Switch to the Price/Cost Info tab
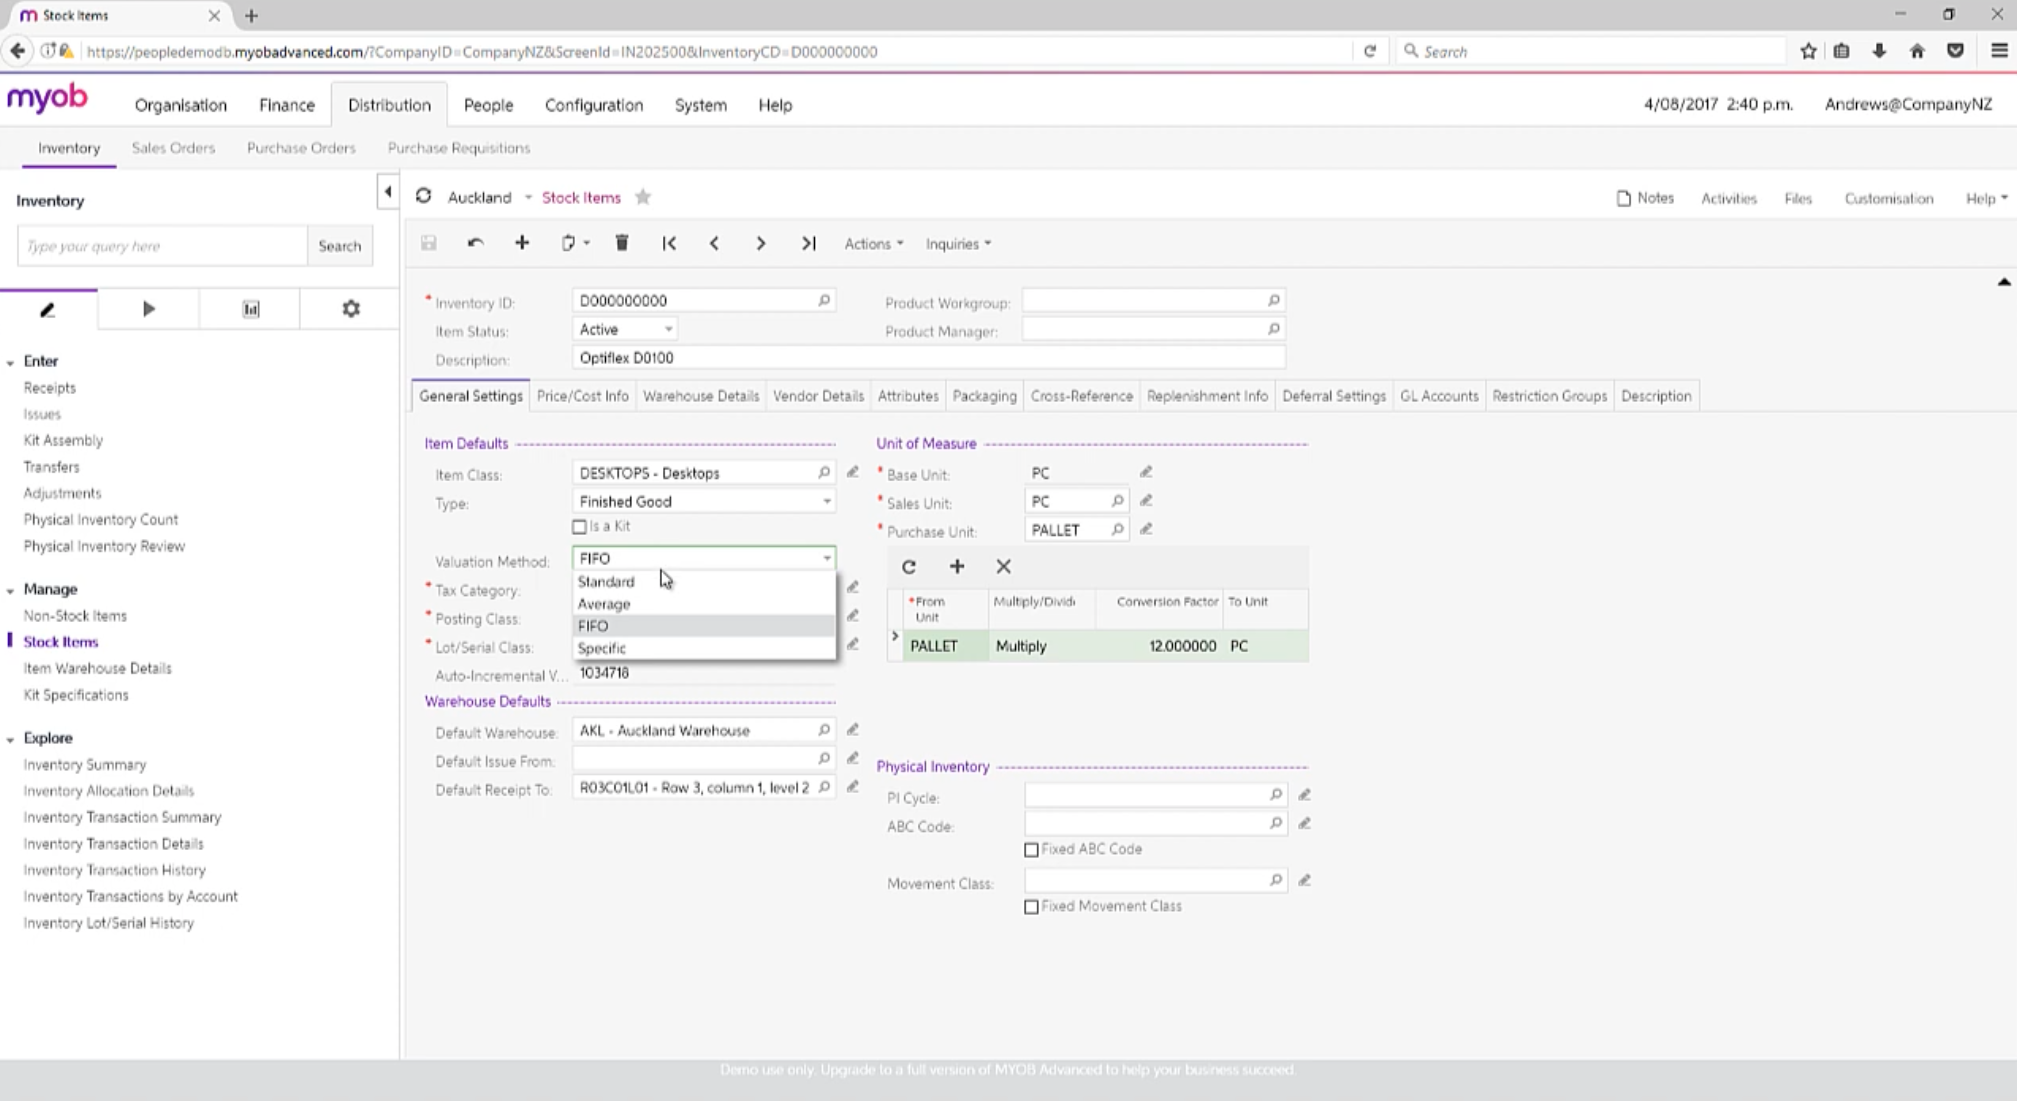2017x1101 pixels. pyautogui.click(x=583, y=395)
